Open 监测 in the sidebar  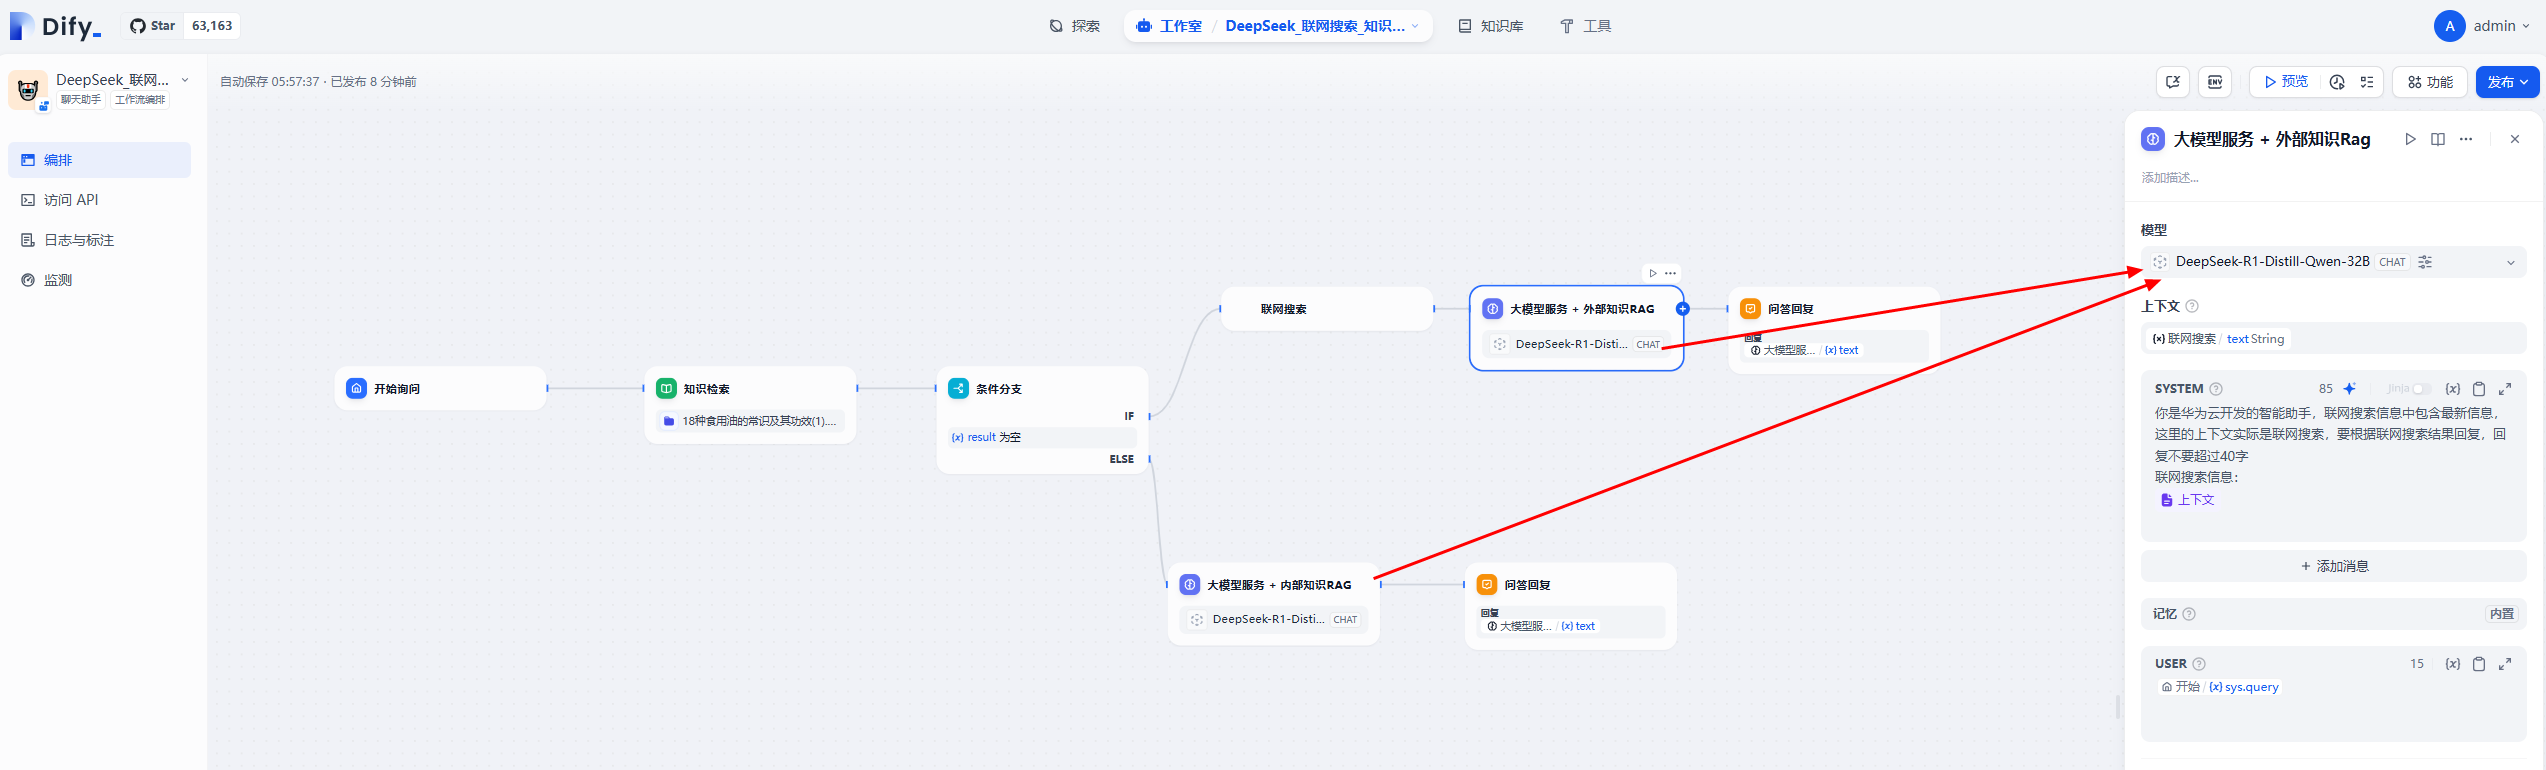point(99,280)
